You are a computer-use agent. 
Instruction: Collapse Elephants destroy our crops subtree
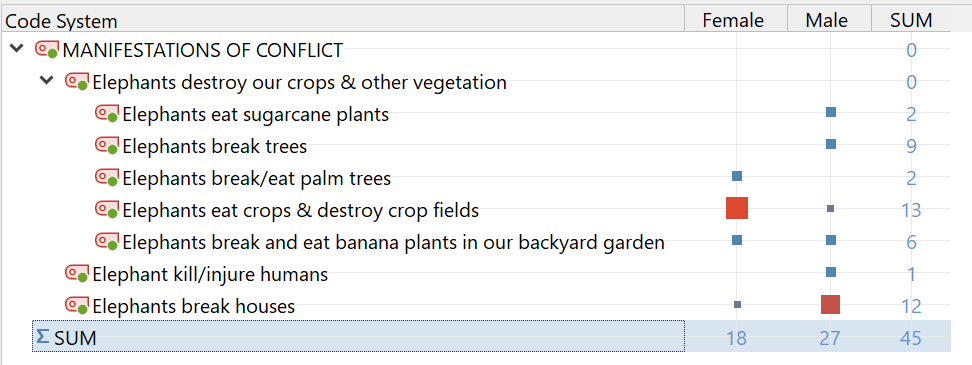point(46,81)
